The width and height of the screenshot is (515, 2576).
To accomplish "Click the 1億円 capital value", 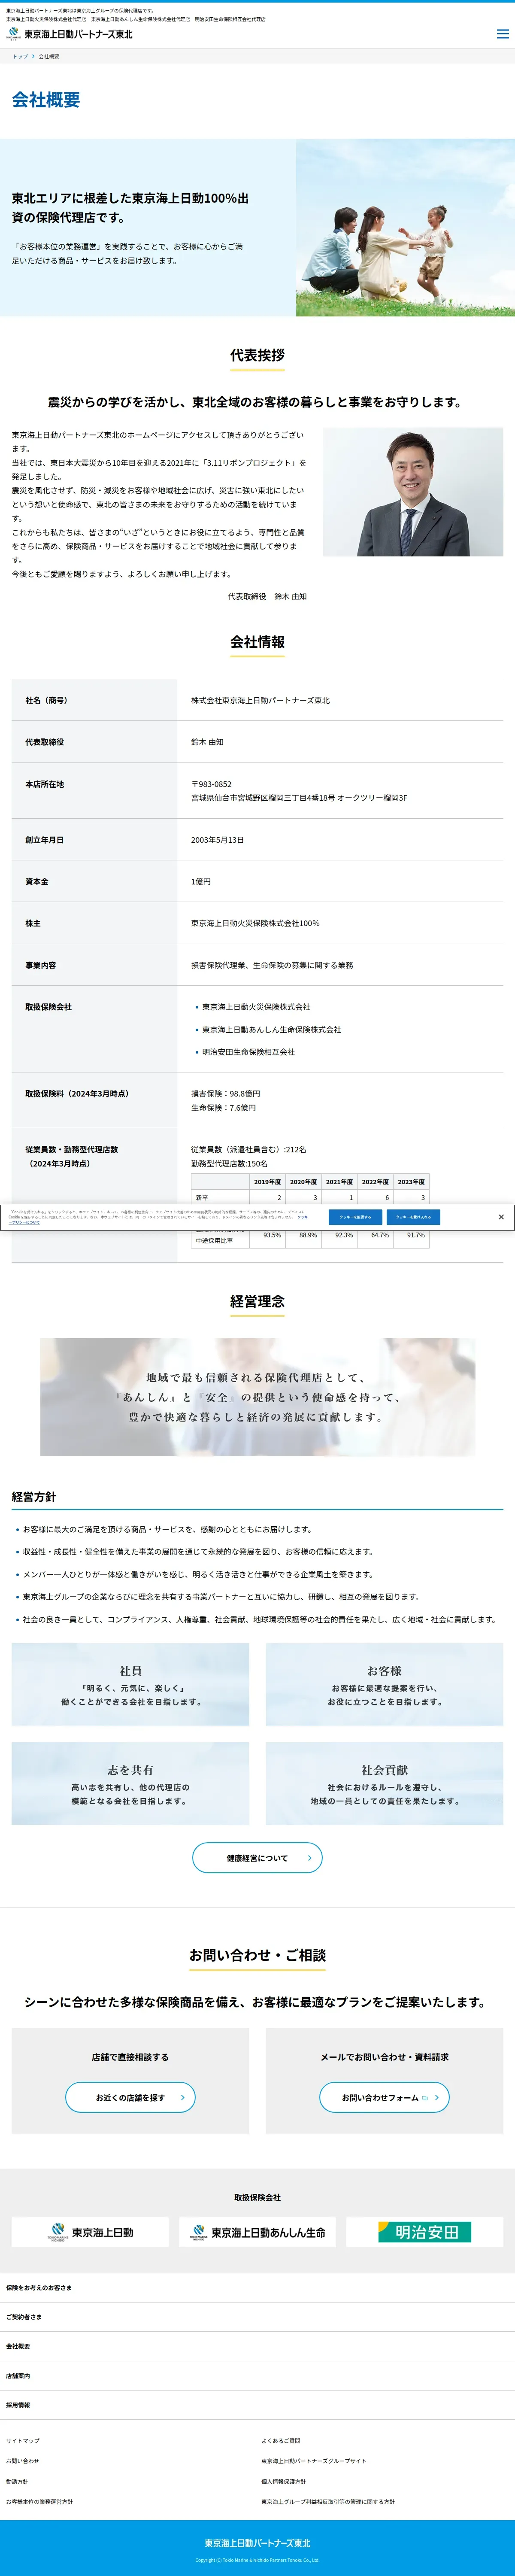I will pyautogui.click(x=201, y=882).
